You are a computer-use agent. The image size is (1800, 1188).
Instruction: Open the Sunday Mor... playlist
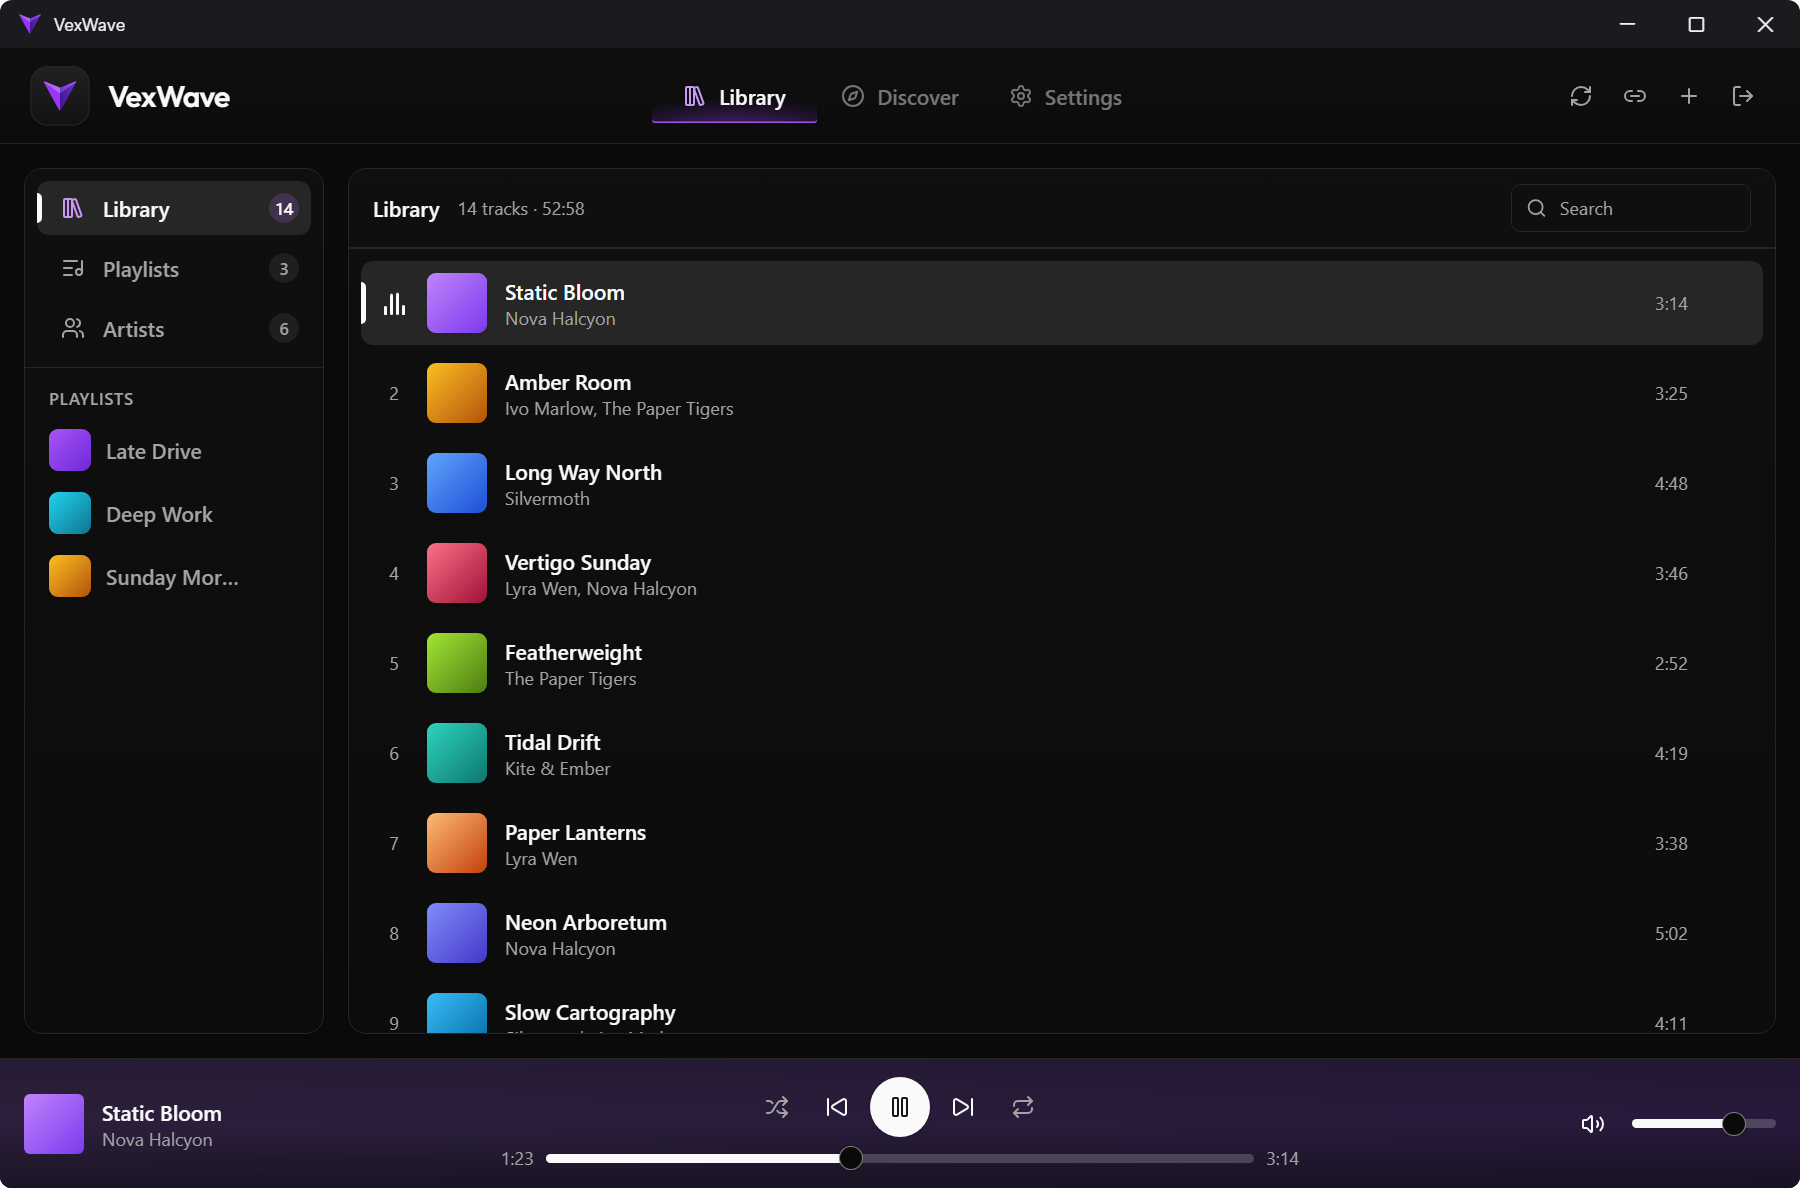click(x=174, y=577)
